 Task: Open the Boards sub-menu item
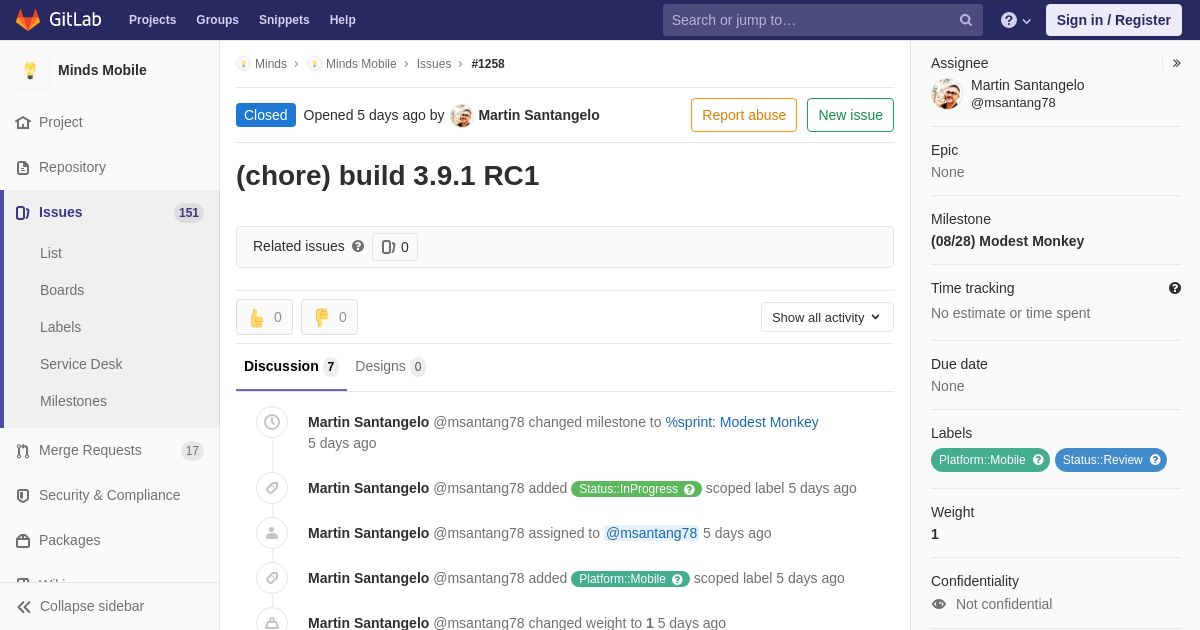[62, 290]
